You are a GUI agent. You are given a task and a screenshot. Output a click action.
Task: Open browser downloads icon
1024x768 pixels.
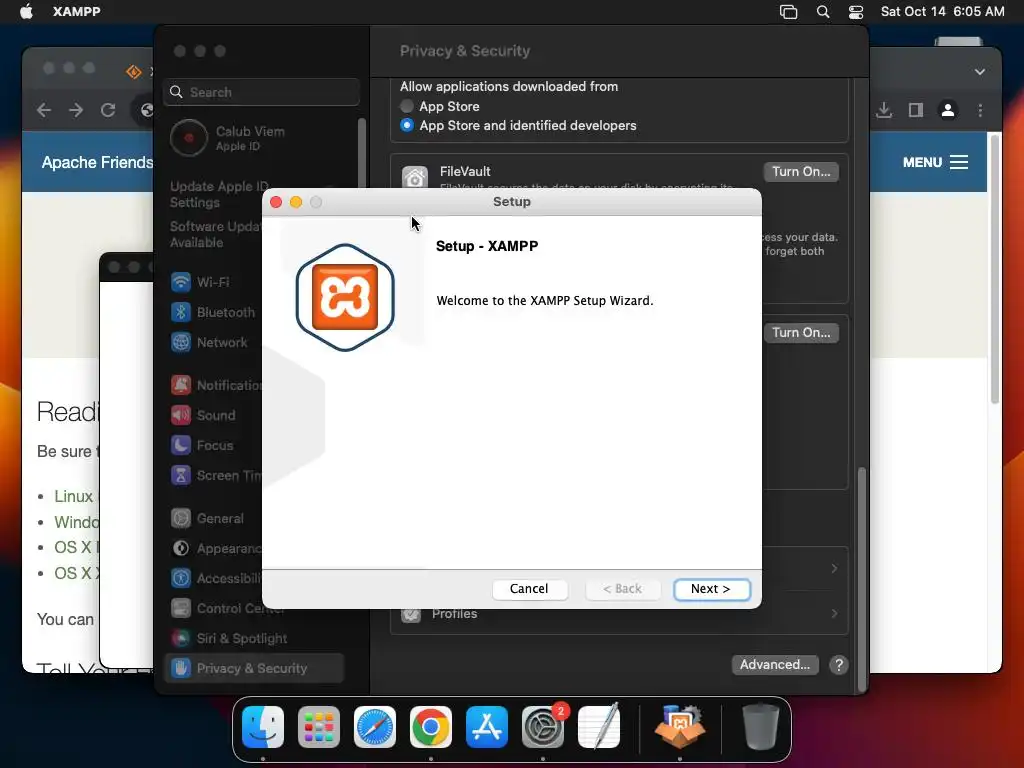coord(884,110)
